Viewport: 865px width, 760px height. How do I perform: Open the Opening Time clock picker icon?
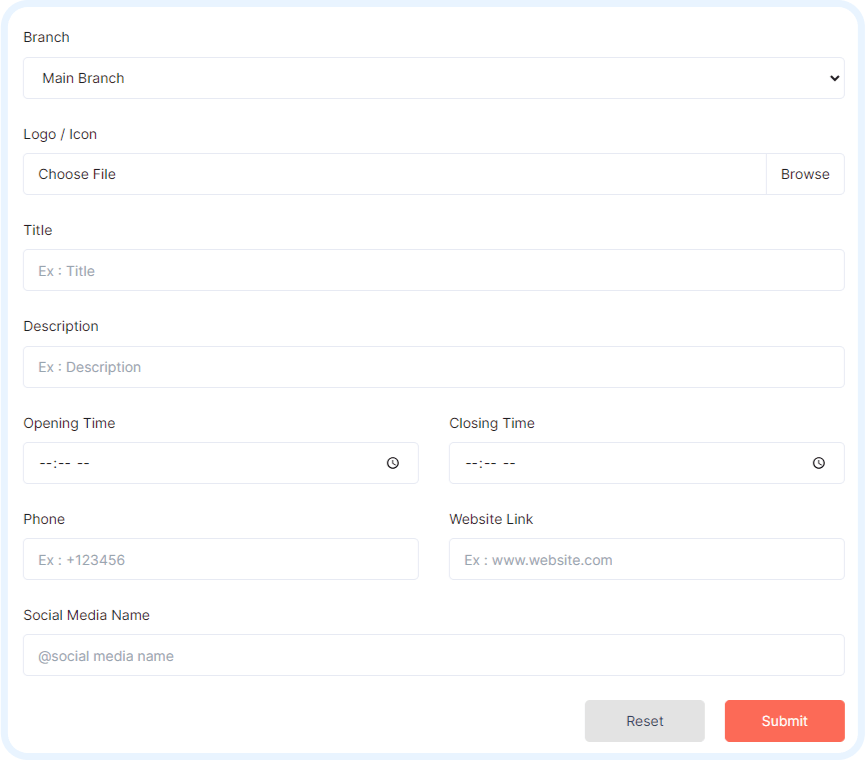393,463
